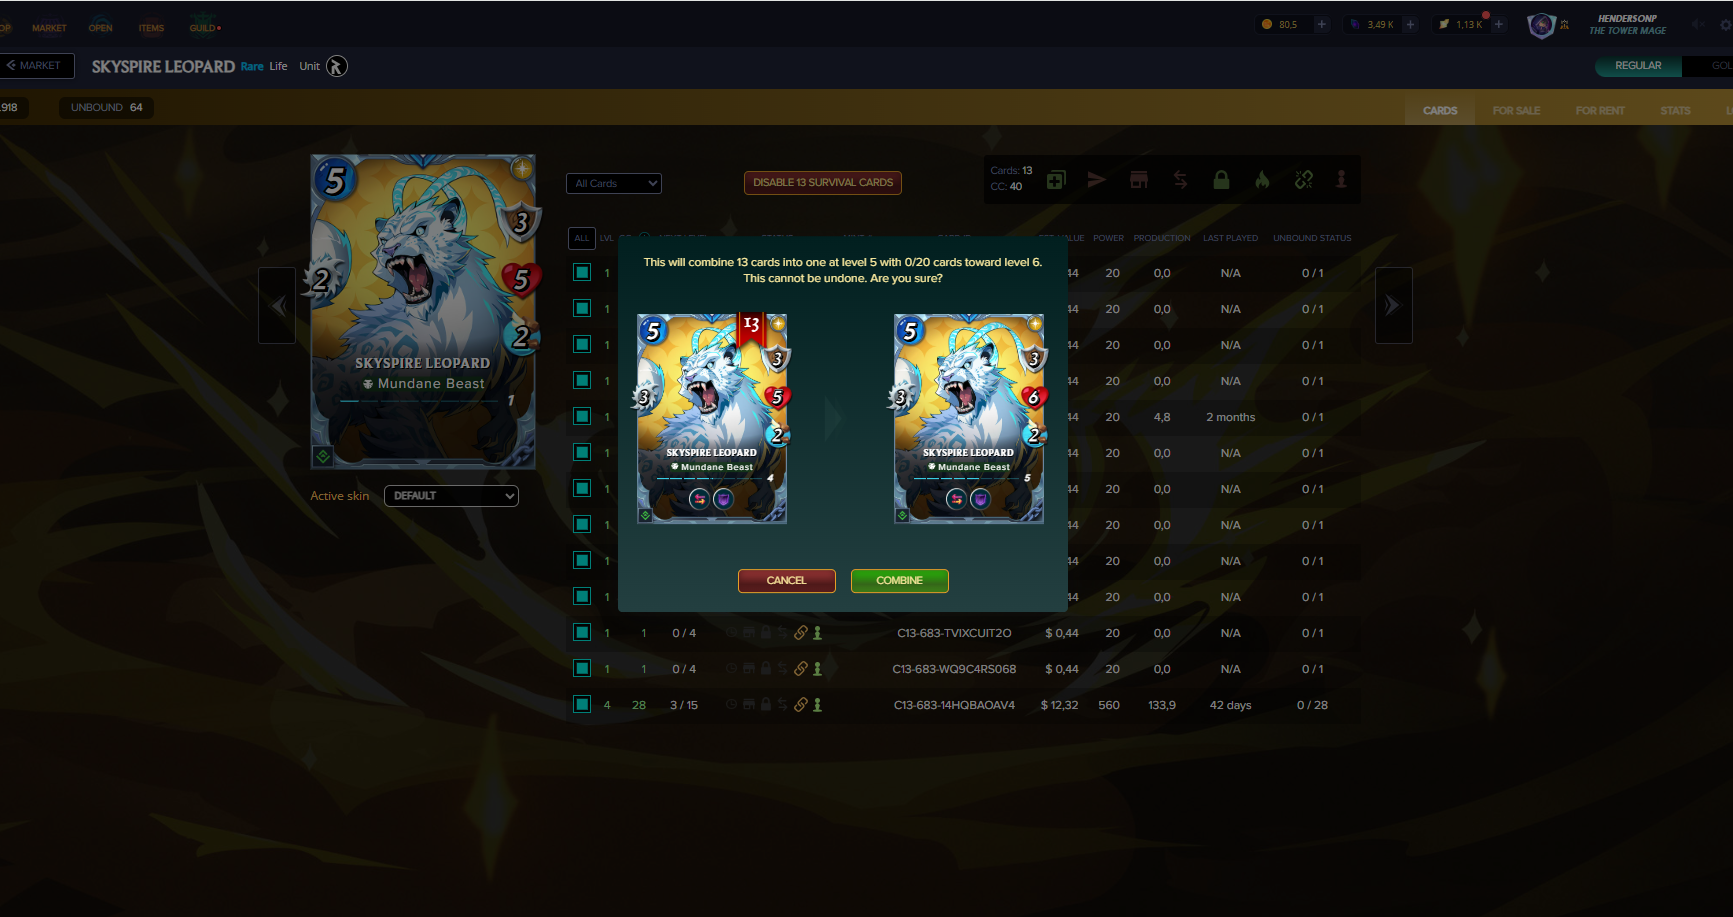Click the CANCEL button in the combine dialog
The width and height of the screenshot is (1733, 917).
786,581
